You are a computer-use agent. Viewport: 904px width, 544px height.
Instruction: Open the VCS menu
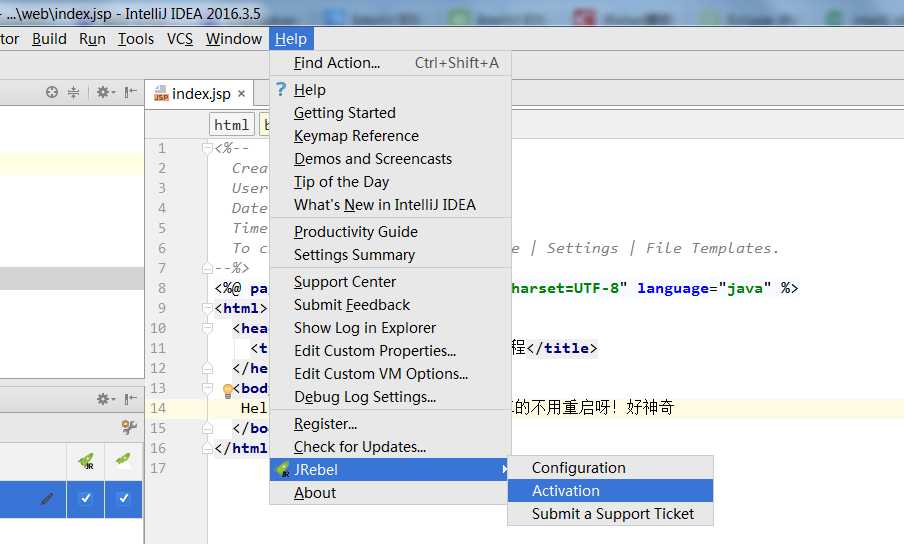coord(180,39)
